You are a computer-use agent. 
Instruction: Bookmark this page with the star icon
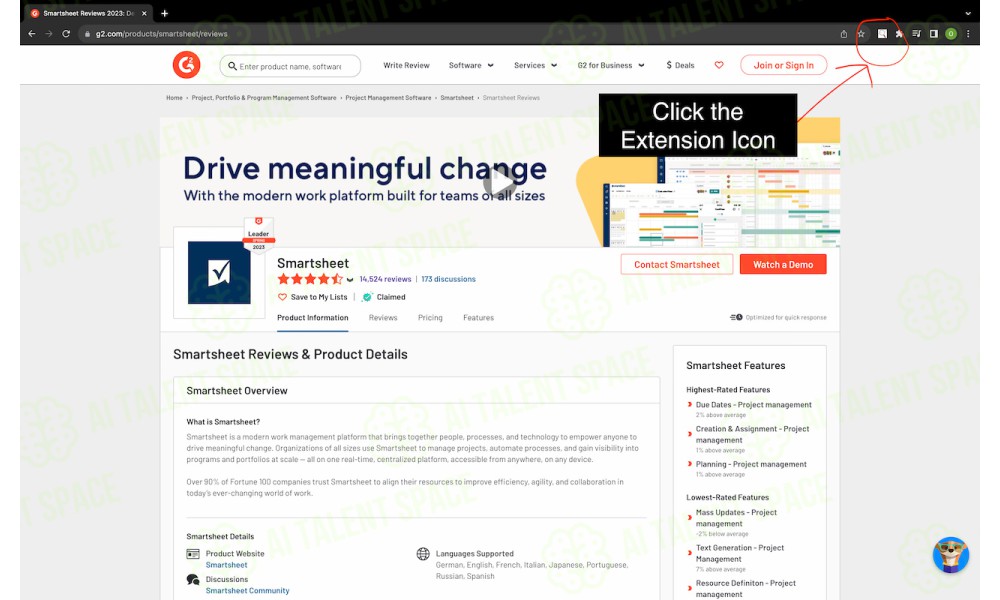pos(861,34)
